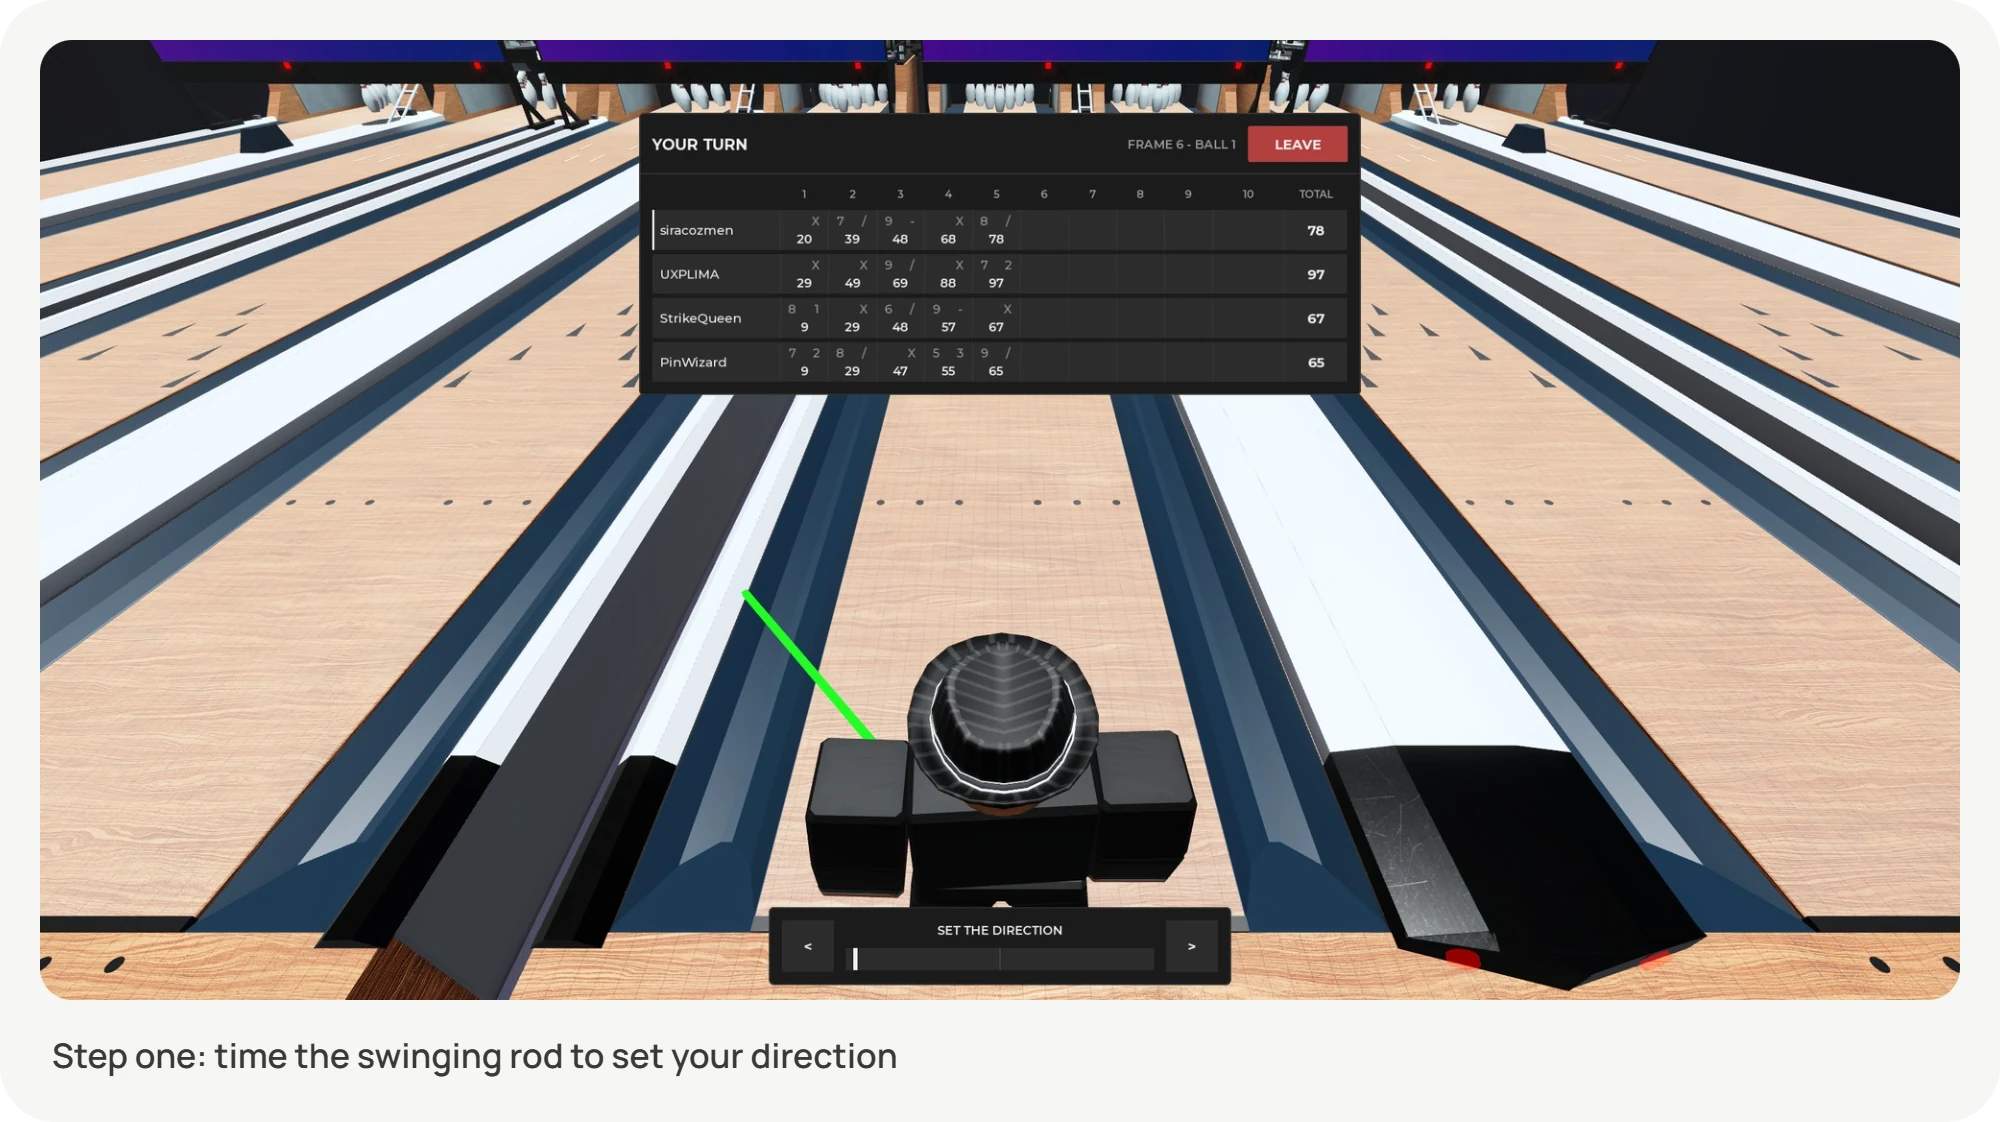The image size is (2000, 1122).
Task: Click the FRAME 6 - BALL 1 indicator
Action: 1181,144
